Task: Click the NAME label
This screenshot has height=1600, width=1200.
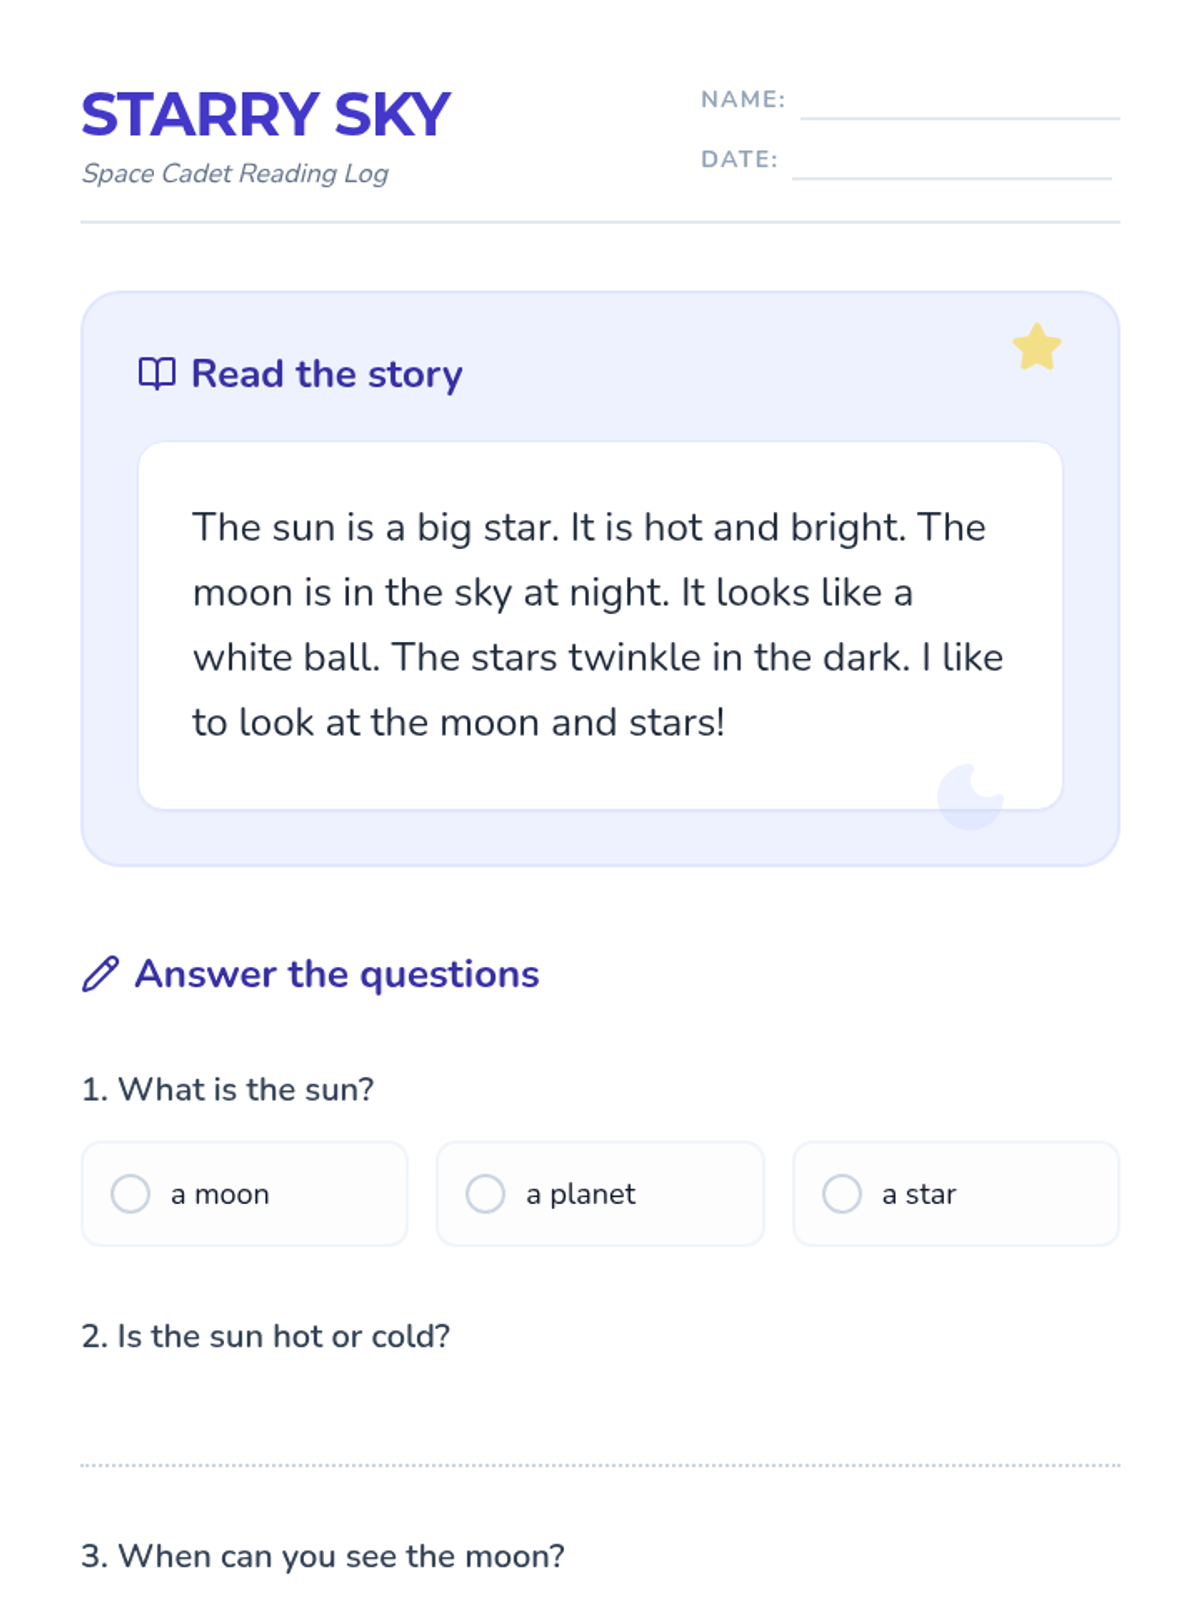Action: coord(743,99)
